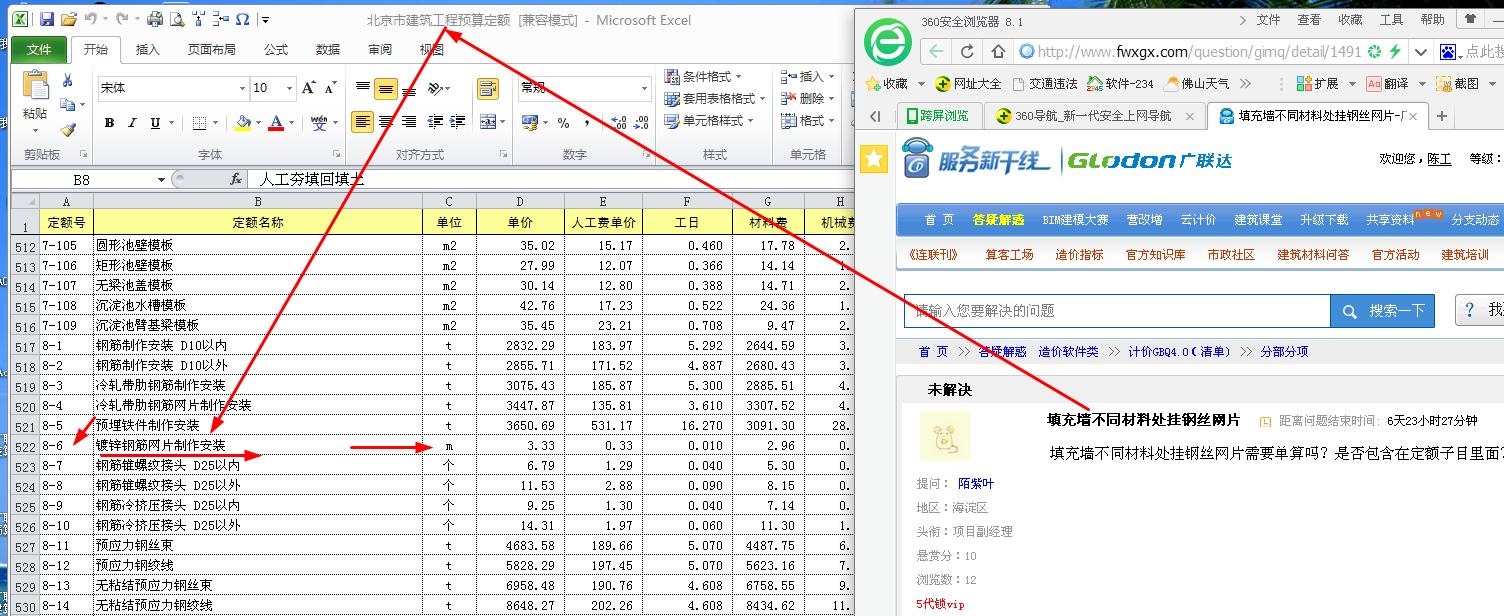Activate the Format Painter brush
Viewport: 1504px width, 616px height.
pos(68,129)
